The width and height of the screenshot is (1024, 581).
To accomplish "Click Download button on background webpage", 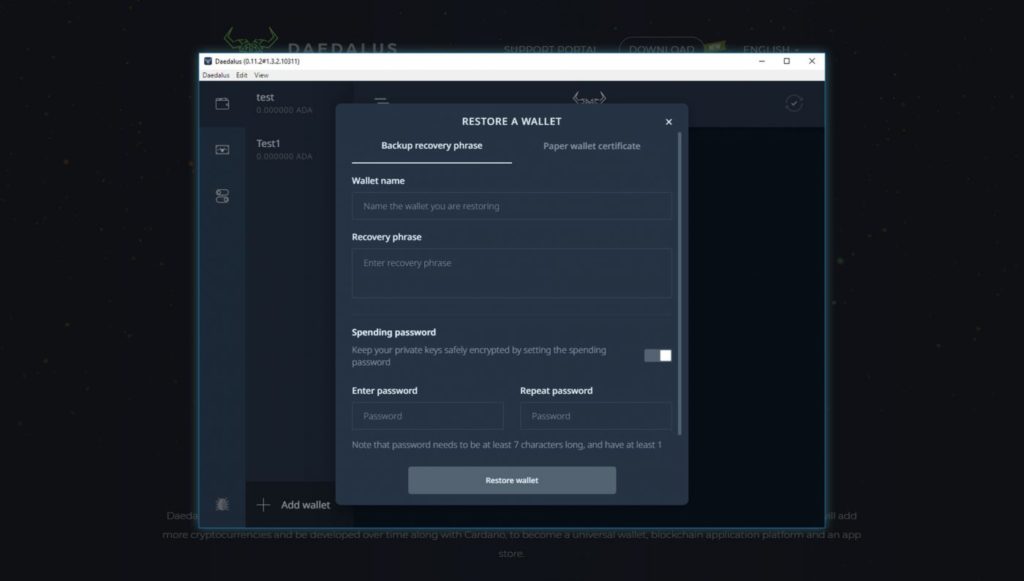I will 662,49.
